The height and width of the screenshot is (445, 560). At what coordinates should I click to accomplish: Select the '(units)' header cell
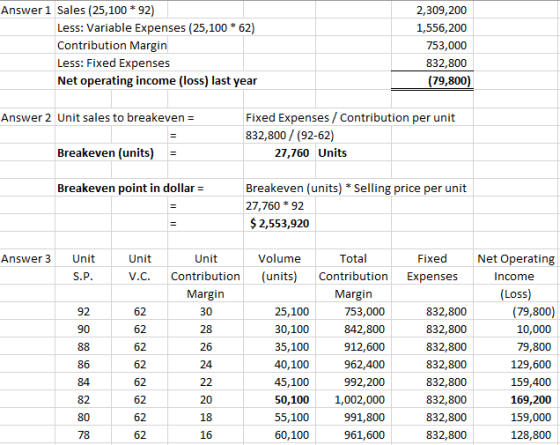click(x=279, y=276)
